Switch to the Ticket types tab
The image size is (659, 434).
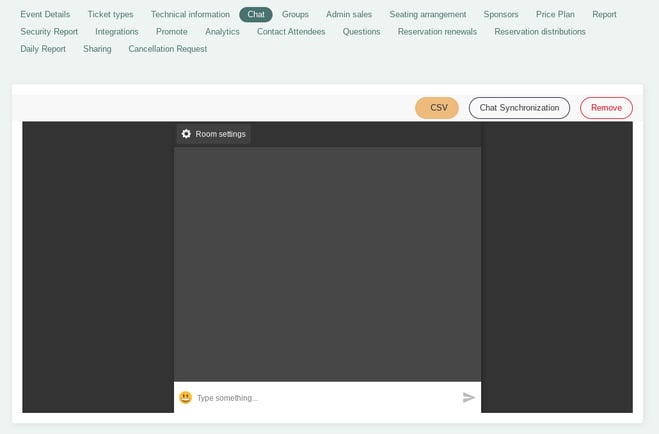tap(110, 15)
